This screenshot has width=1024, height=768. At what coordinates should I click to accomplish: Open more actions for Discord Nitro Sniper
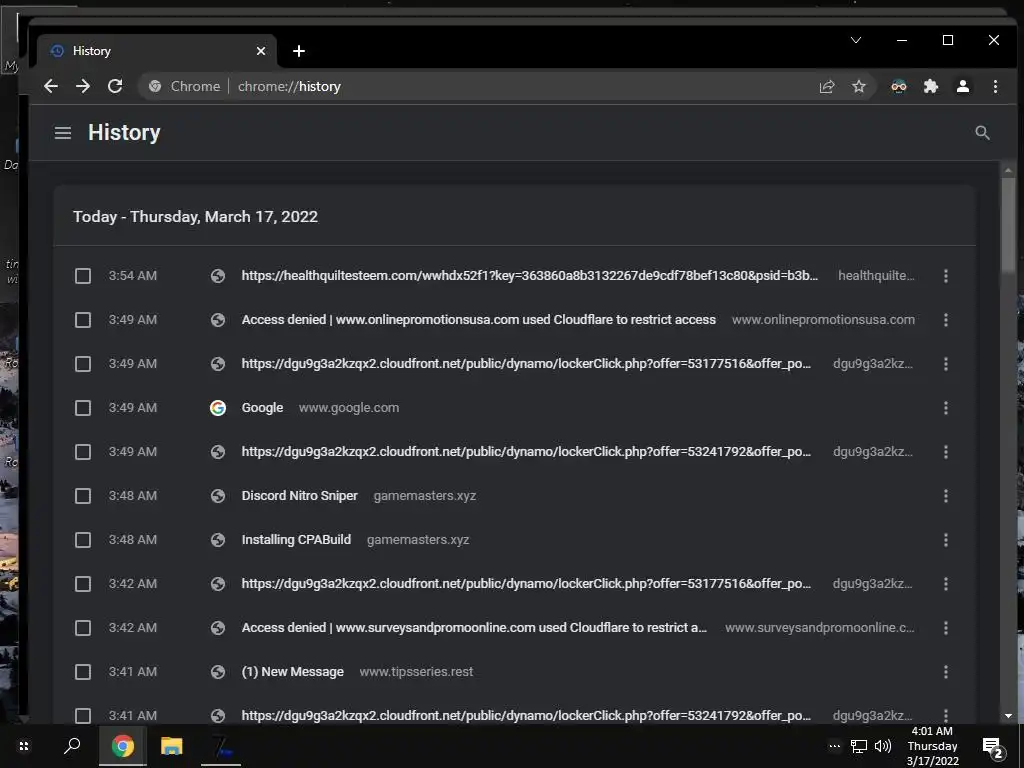946,496
